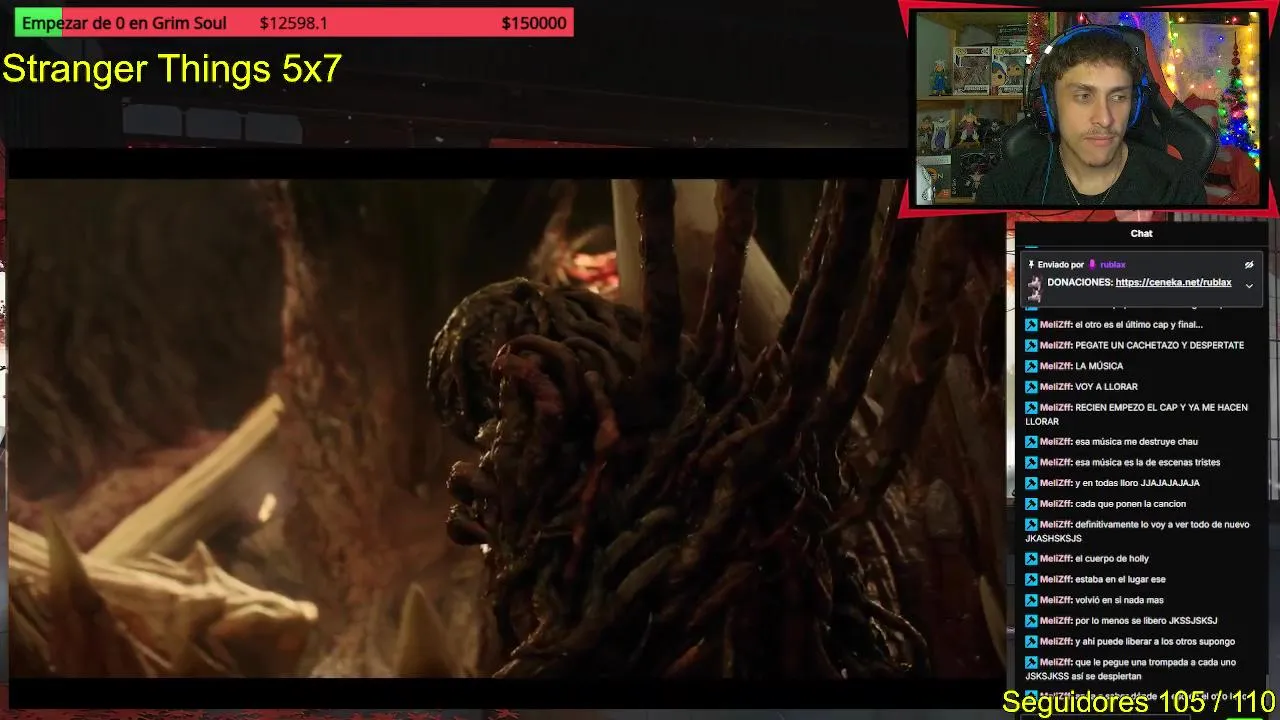Click the message 'y en todas lloro JJAJAJAJAJA'

(x=1137, y=483)
